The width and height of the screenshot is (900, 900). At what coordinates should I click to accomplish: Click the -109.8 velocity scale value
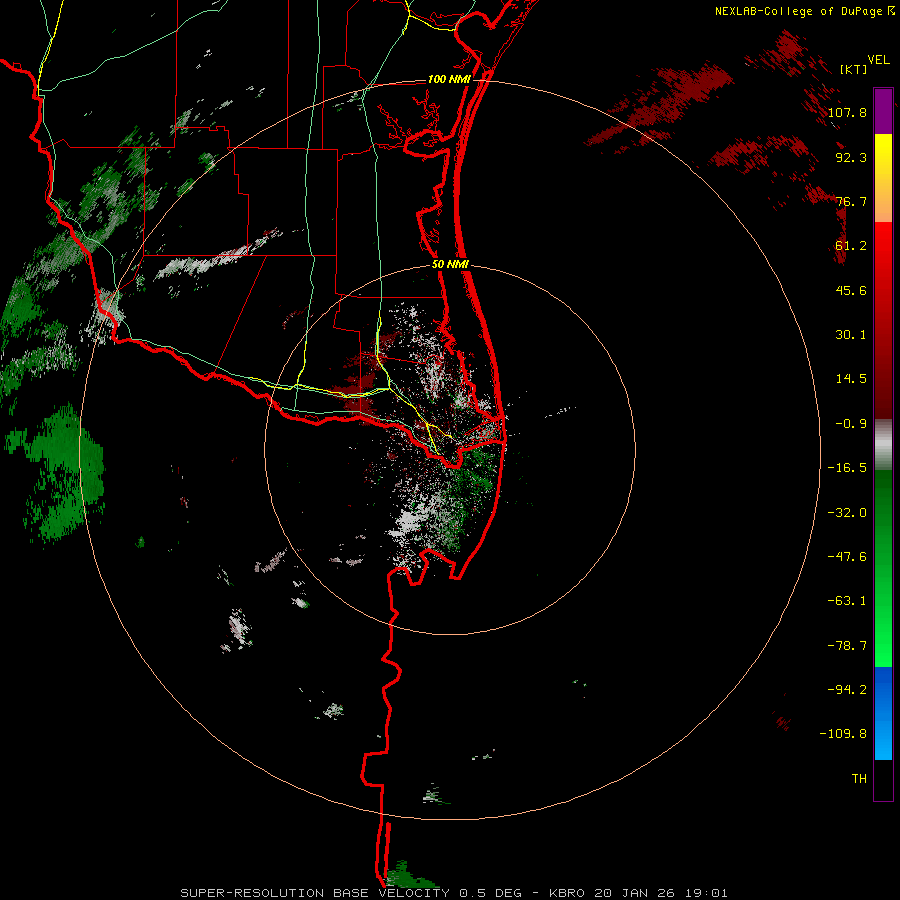click(x=843, y=734)
